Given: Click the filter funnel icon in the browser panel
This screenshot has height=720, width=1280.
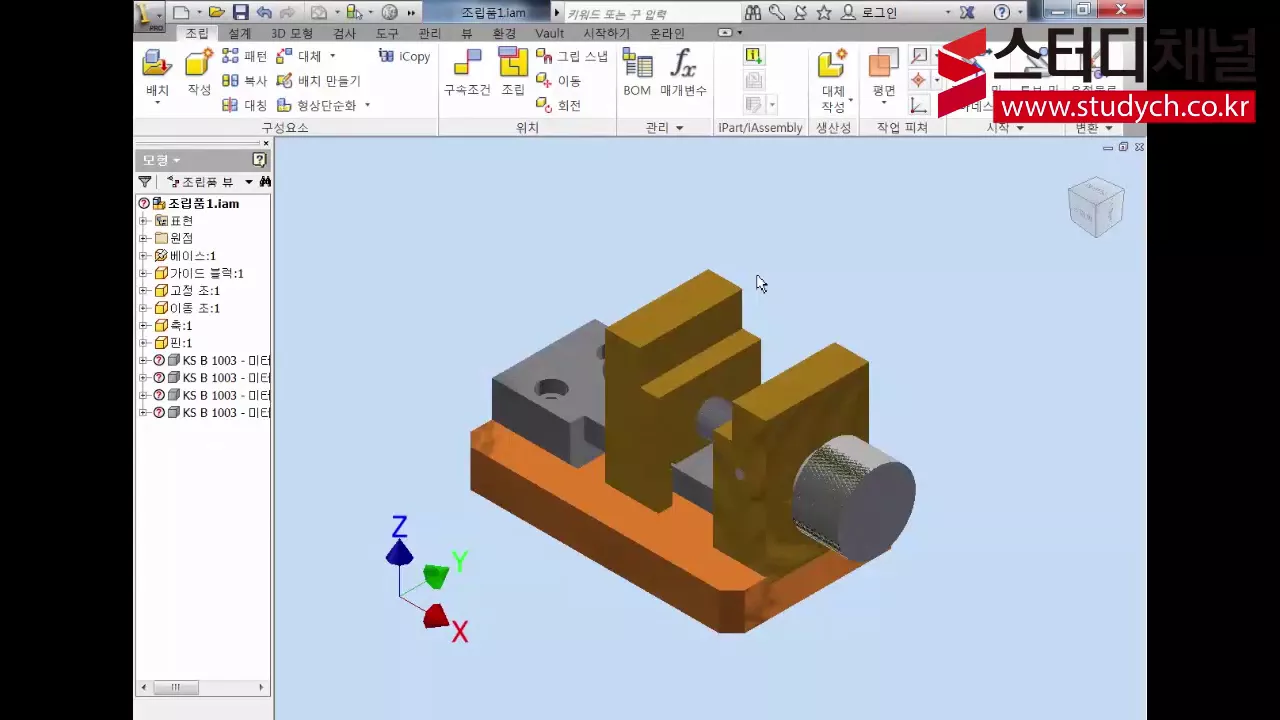Looking at the screenshot, I should (x=145, y=182).
